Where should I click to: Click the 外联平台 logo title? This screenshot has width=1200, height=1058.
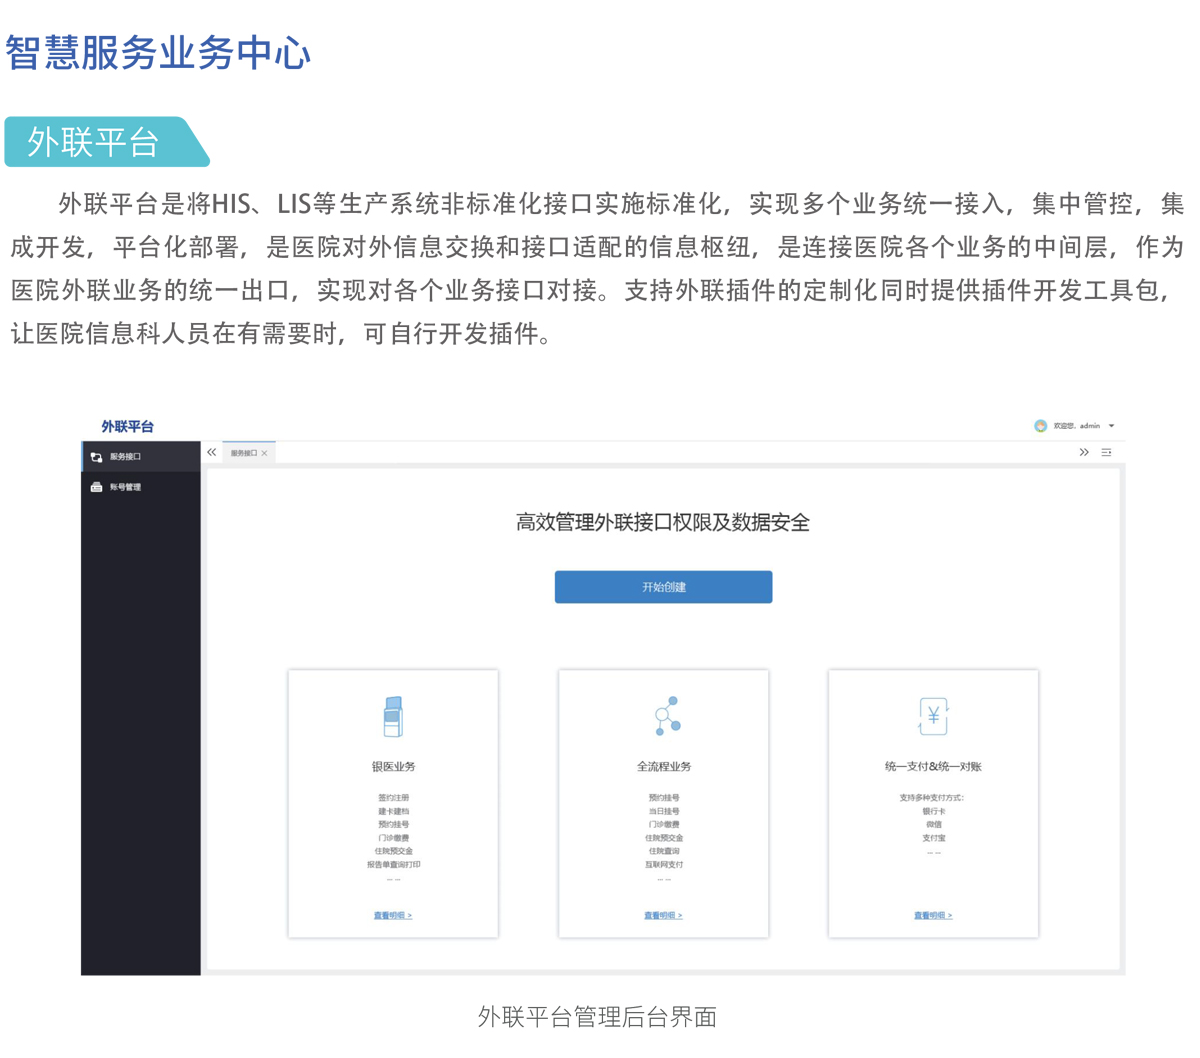(127, 426)
